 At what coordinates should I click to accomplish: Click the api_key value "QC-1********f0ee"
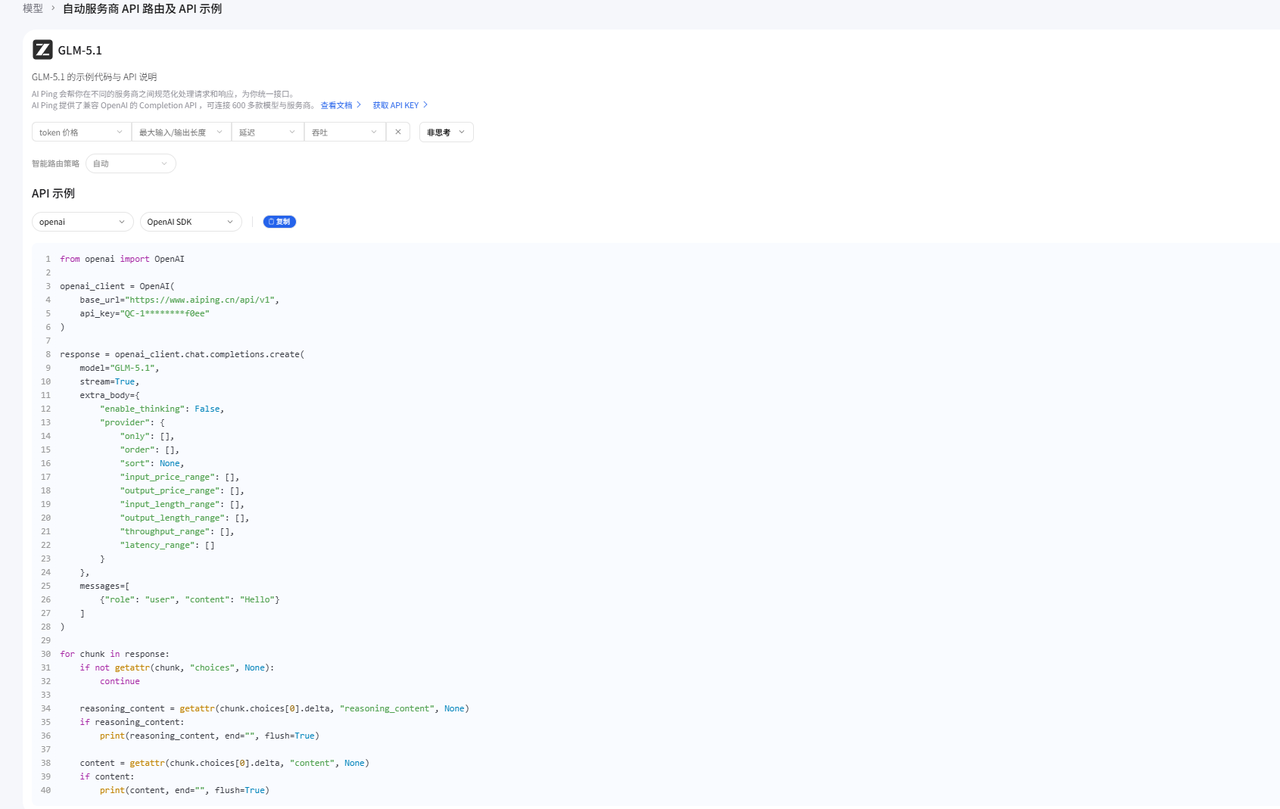coord(165,313)
